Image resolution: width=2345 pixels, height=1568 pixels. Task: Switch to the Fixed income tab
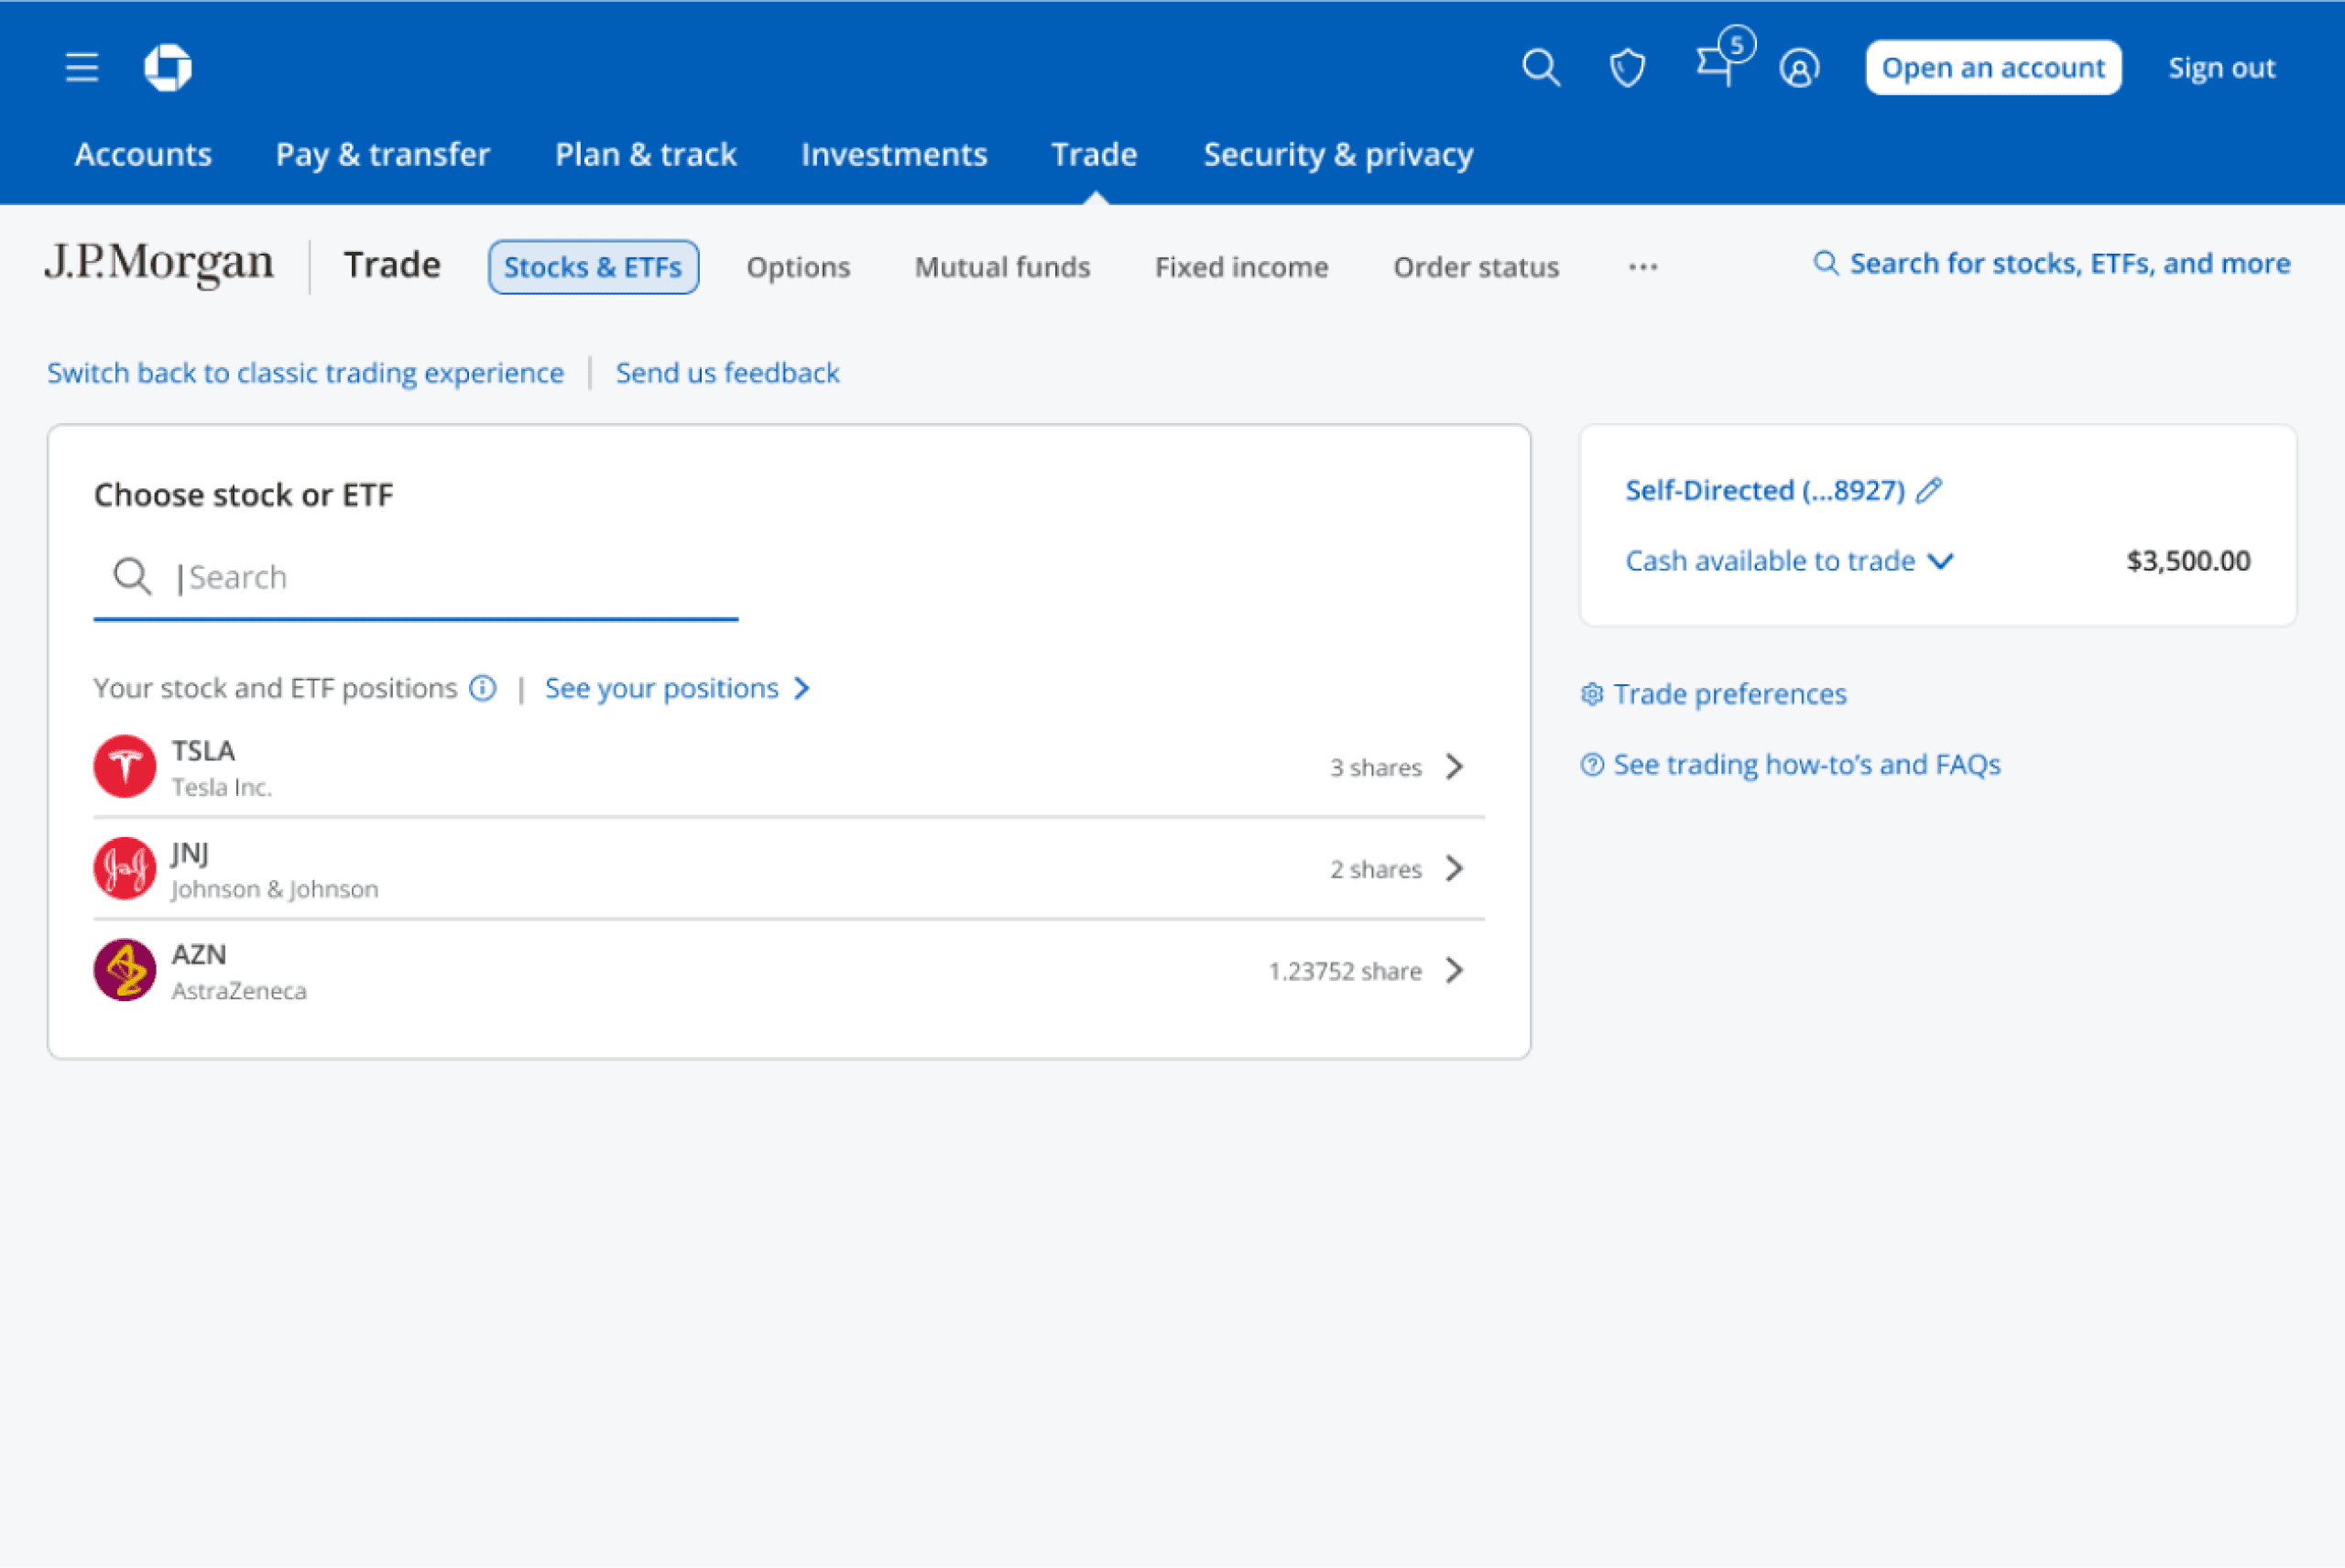click(1241, 267)
